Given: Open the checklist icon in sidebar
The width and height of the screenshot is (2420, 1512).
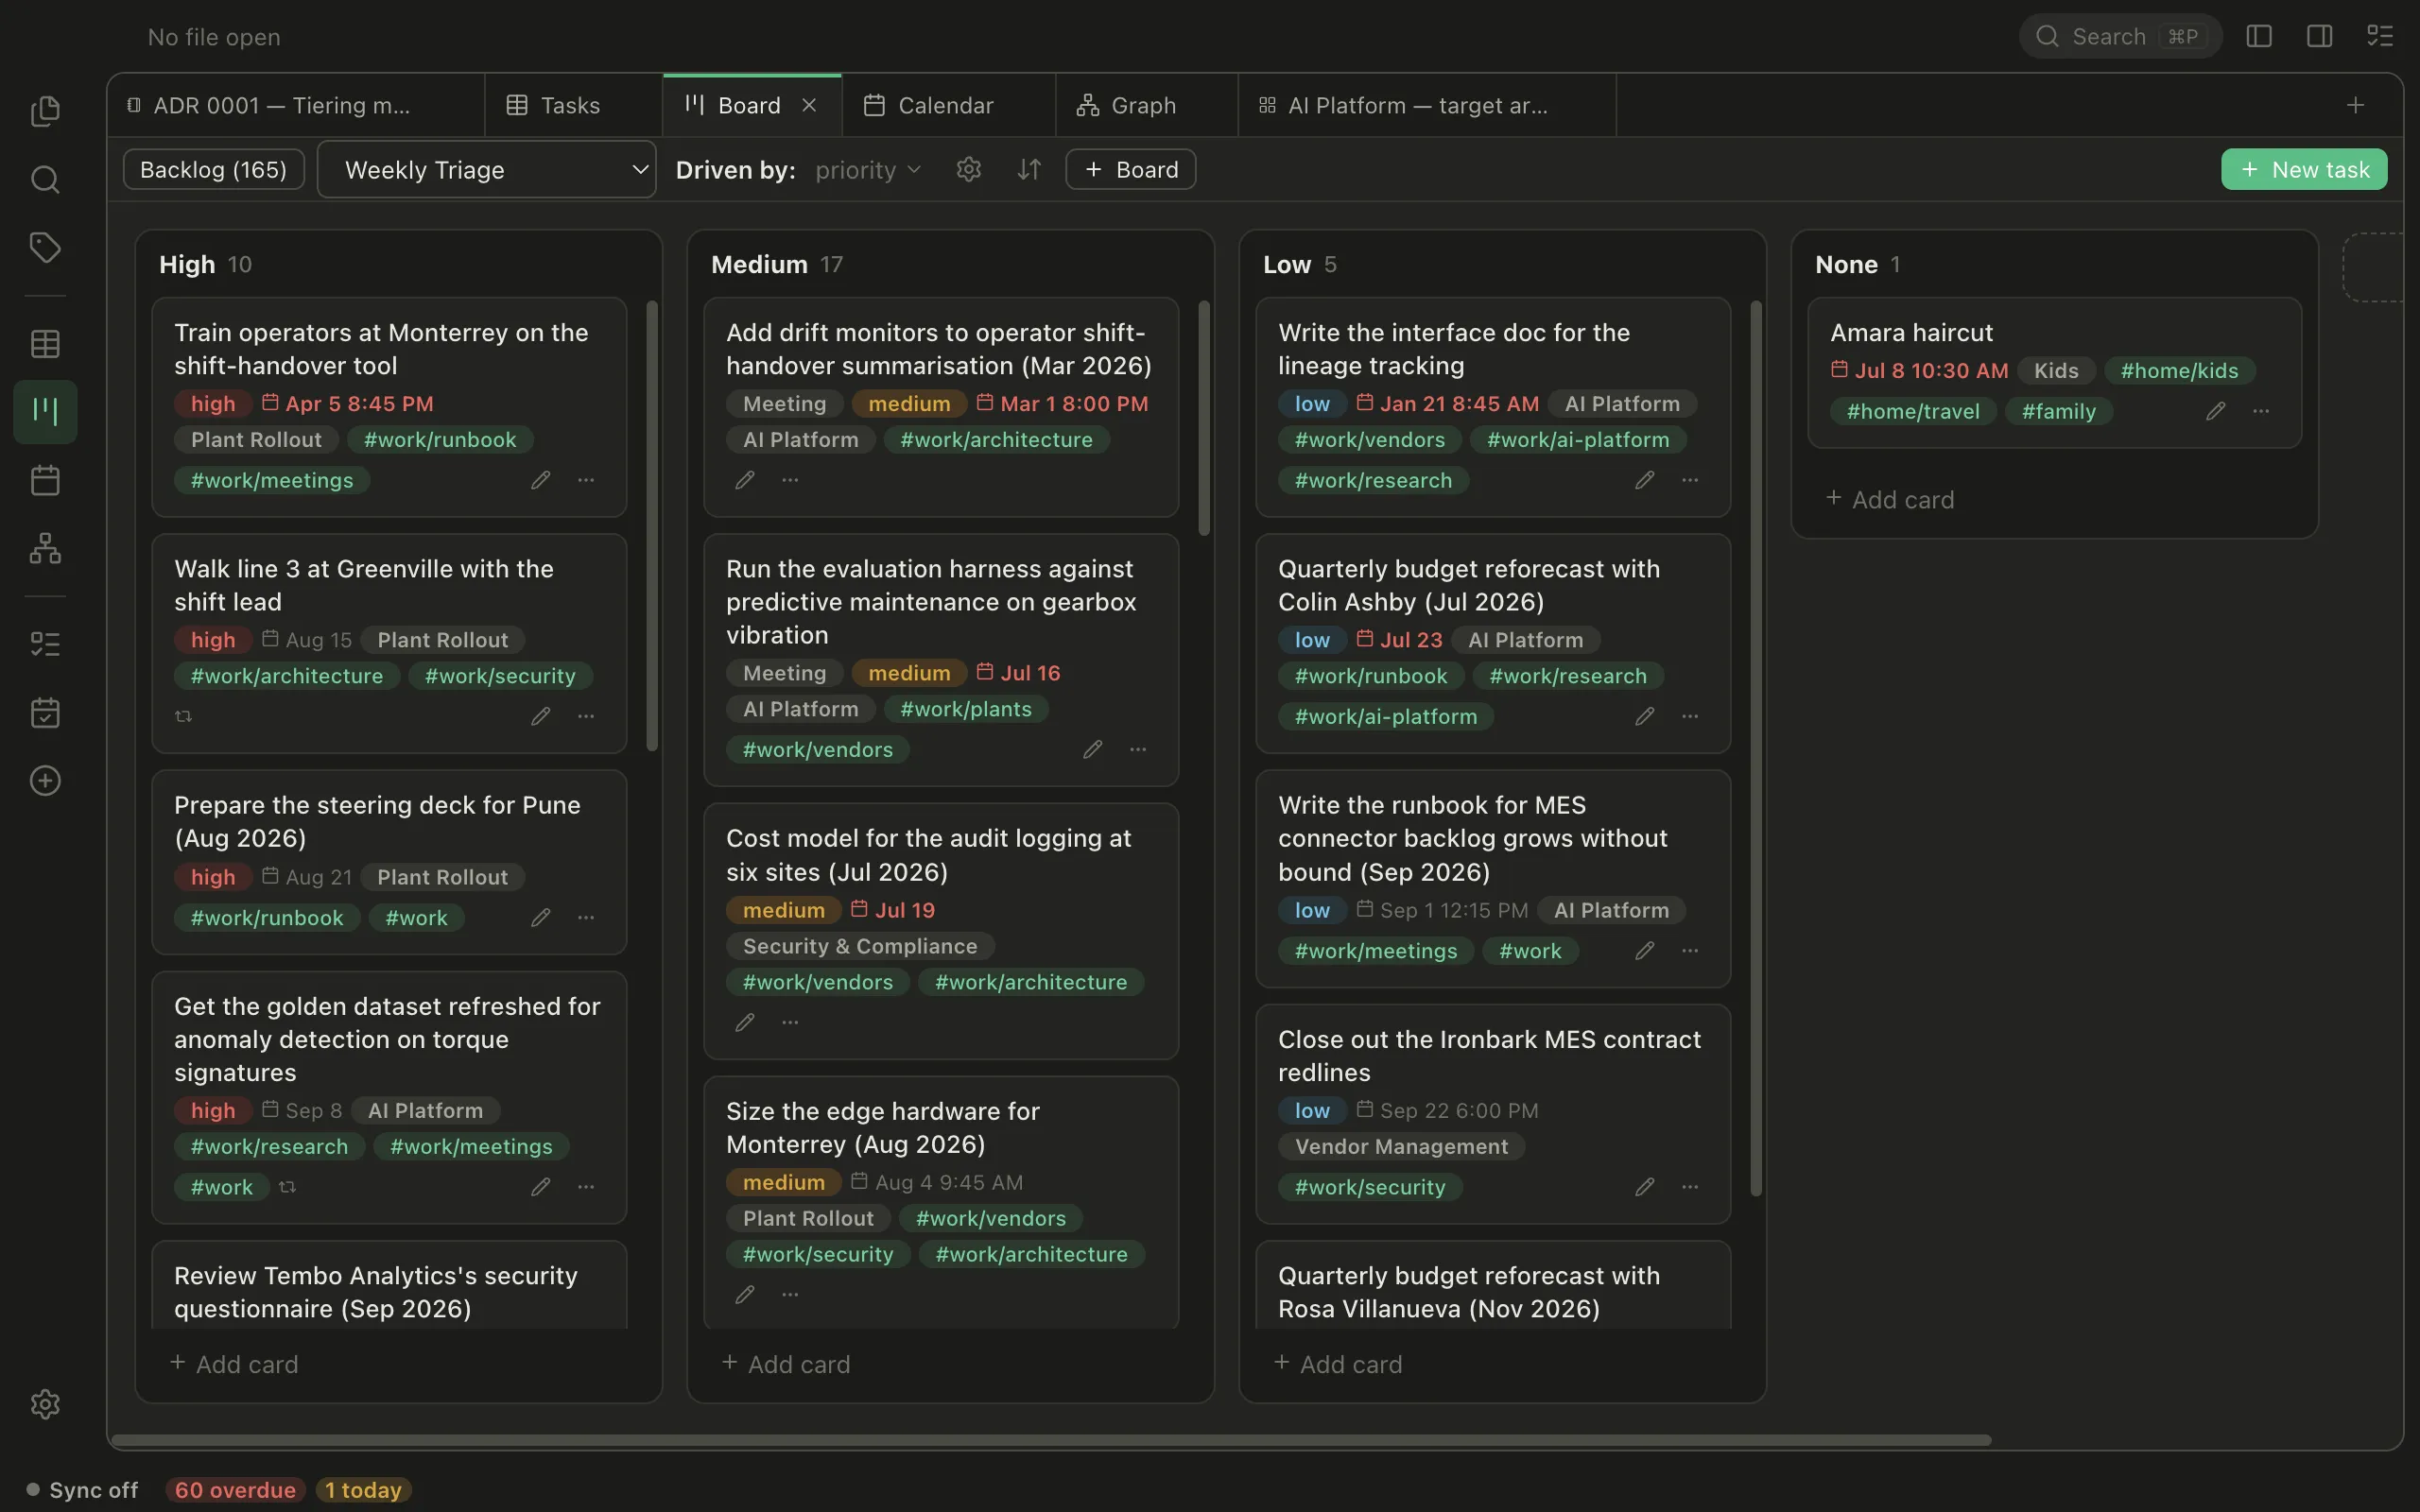Looking at the screenshot, I should (45, 644).
